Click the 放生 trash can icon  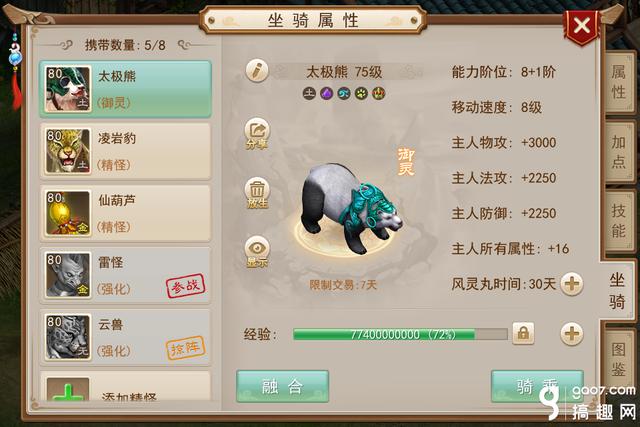pyautogui.click(x=257, y=193)
